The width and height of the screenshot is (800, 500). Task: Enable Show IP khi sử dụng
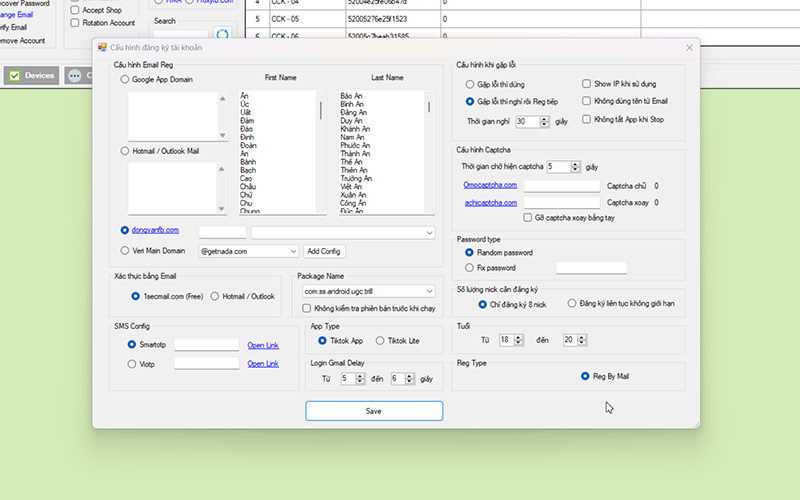586,83
